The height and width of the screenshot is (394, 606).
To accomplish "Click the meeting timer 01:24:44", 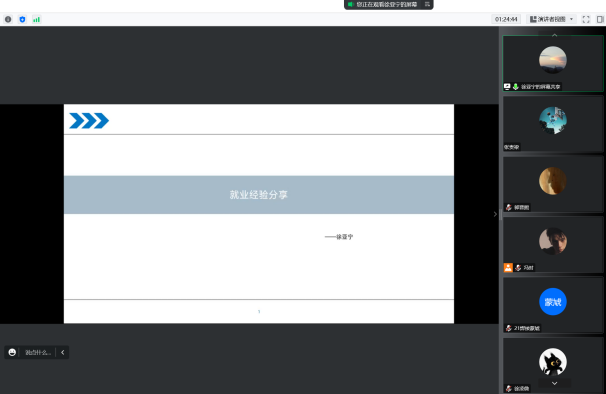I will pos(506,19).
